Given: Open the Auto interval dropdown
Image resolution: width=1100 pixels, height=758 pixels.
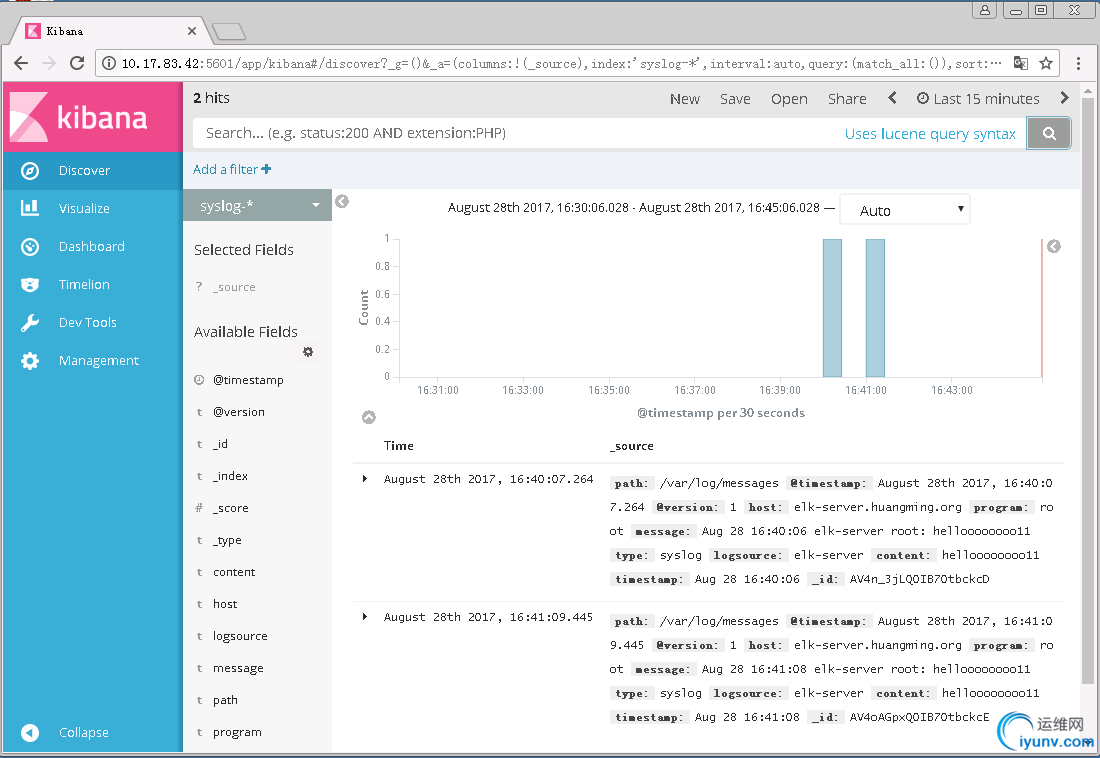Looking at the screenshot, I should [x=905, y=210].
